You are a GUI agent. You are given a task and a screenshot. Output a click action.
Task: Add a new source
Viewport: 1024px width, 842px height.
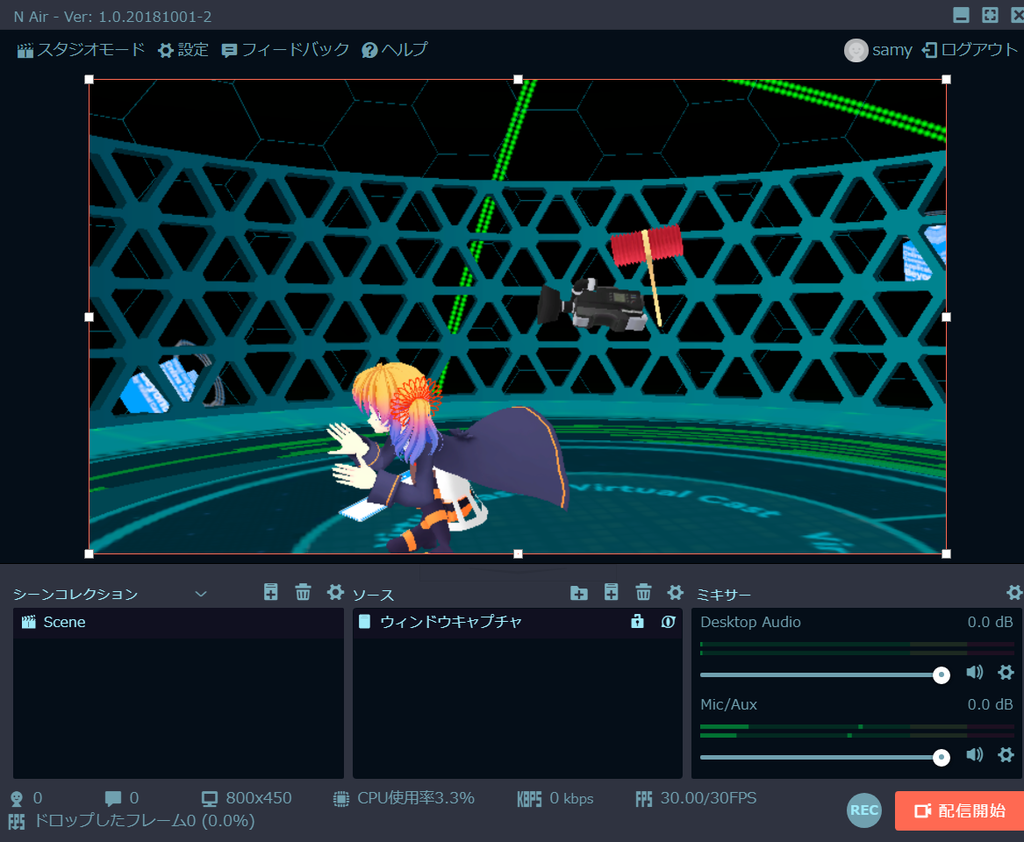click(611, 592)
